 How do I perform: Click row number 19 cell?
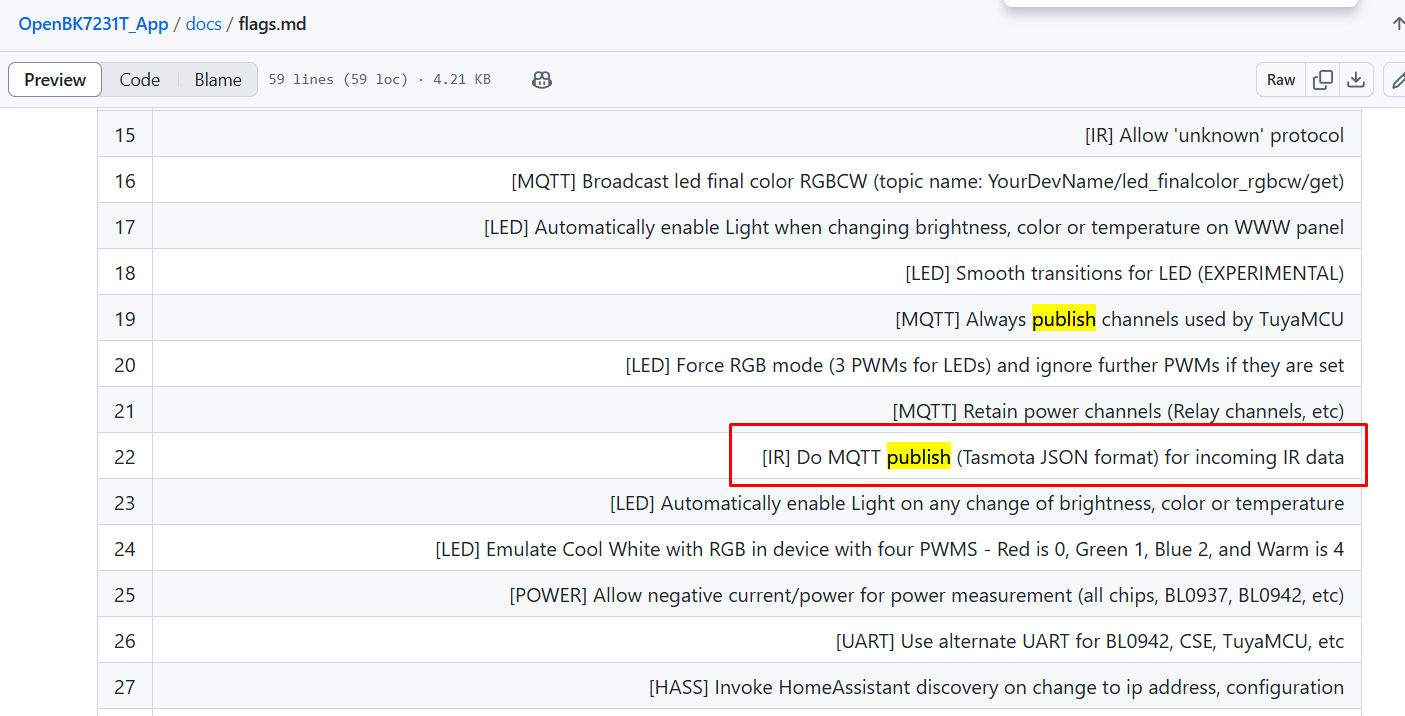coord(125,319)
